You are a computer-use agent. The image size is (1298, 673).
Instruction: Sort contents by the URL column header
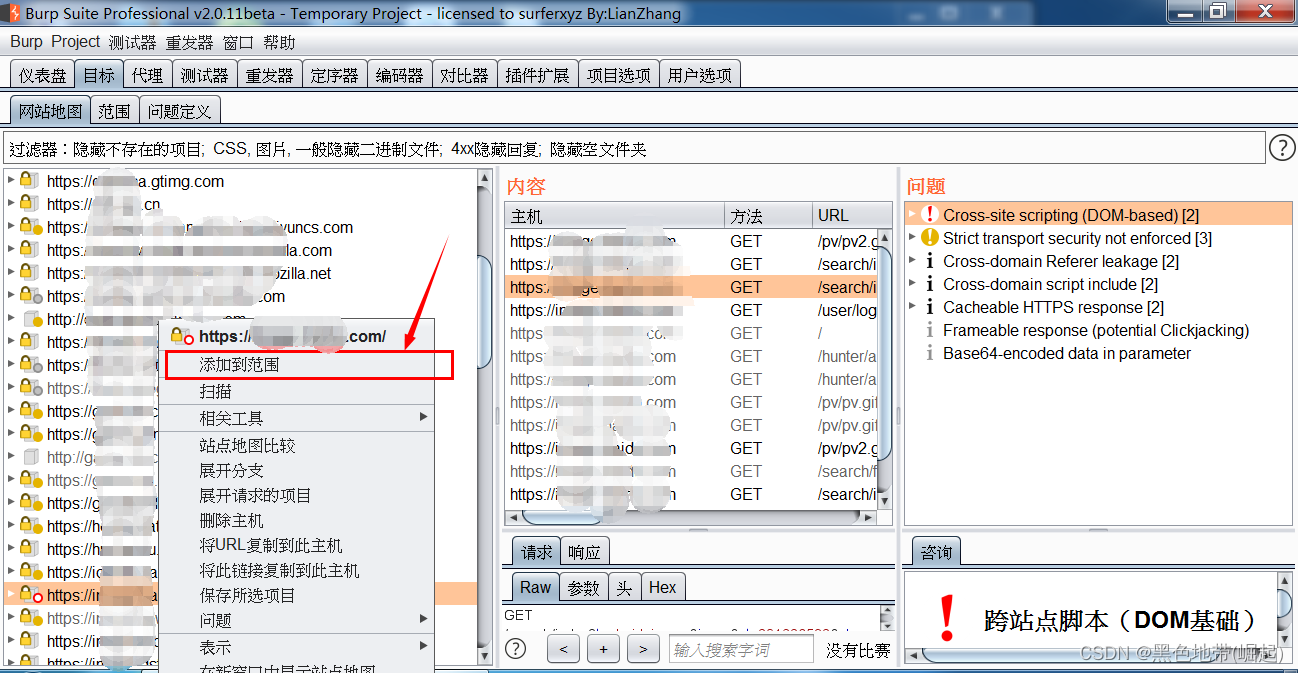tap(851, 215)
